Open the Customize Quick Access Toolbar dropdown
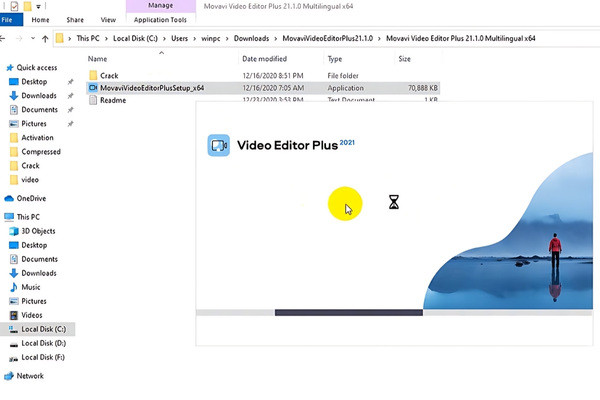Viewport: 600px width, 400px height. (x=38, y=7)
